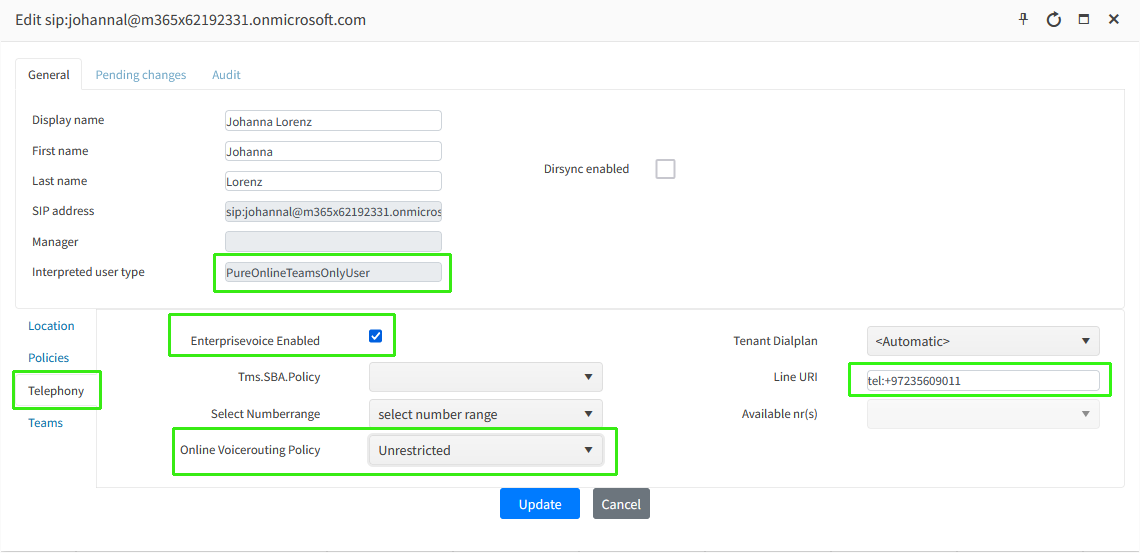The height and width of the screenshot is (553, 1140).
Task: Go to the Location section
Action: (x=51, y=326)
